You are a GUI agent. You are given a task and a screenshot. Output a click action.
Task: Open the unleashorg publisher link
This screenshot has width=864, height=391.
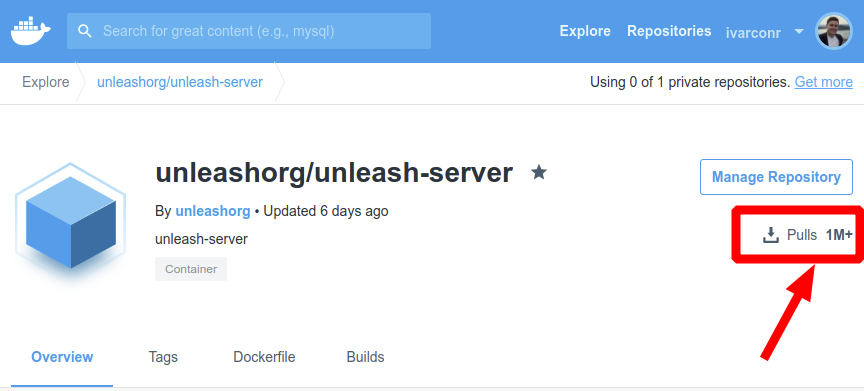tap(213, 211)
